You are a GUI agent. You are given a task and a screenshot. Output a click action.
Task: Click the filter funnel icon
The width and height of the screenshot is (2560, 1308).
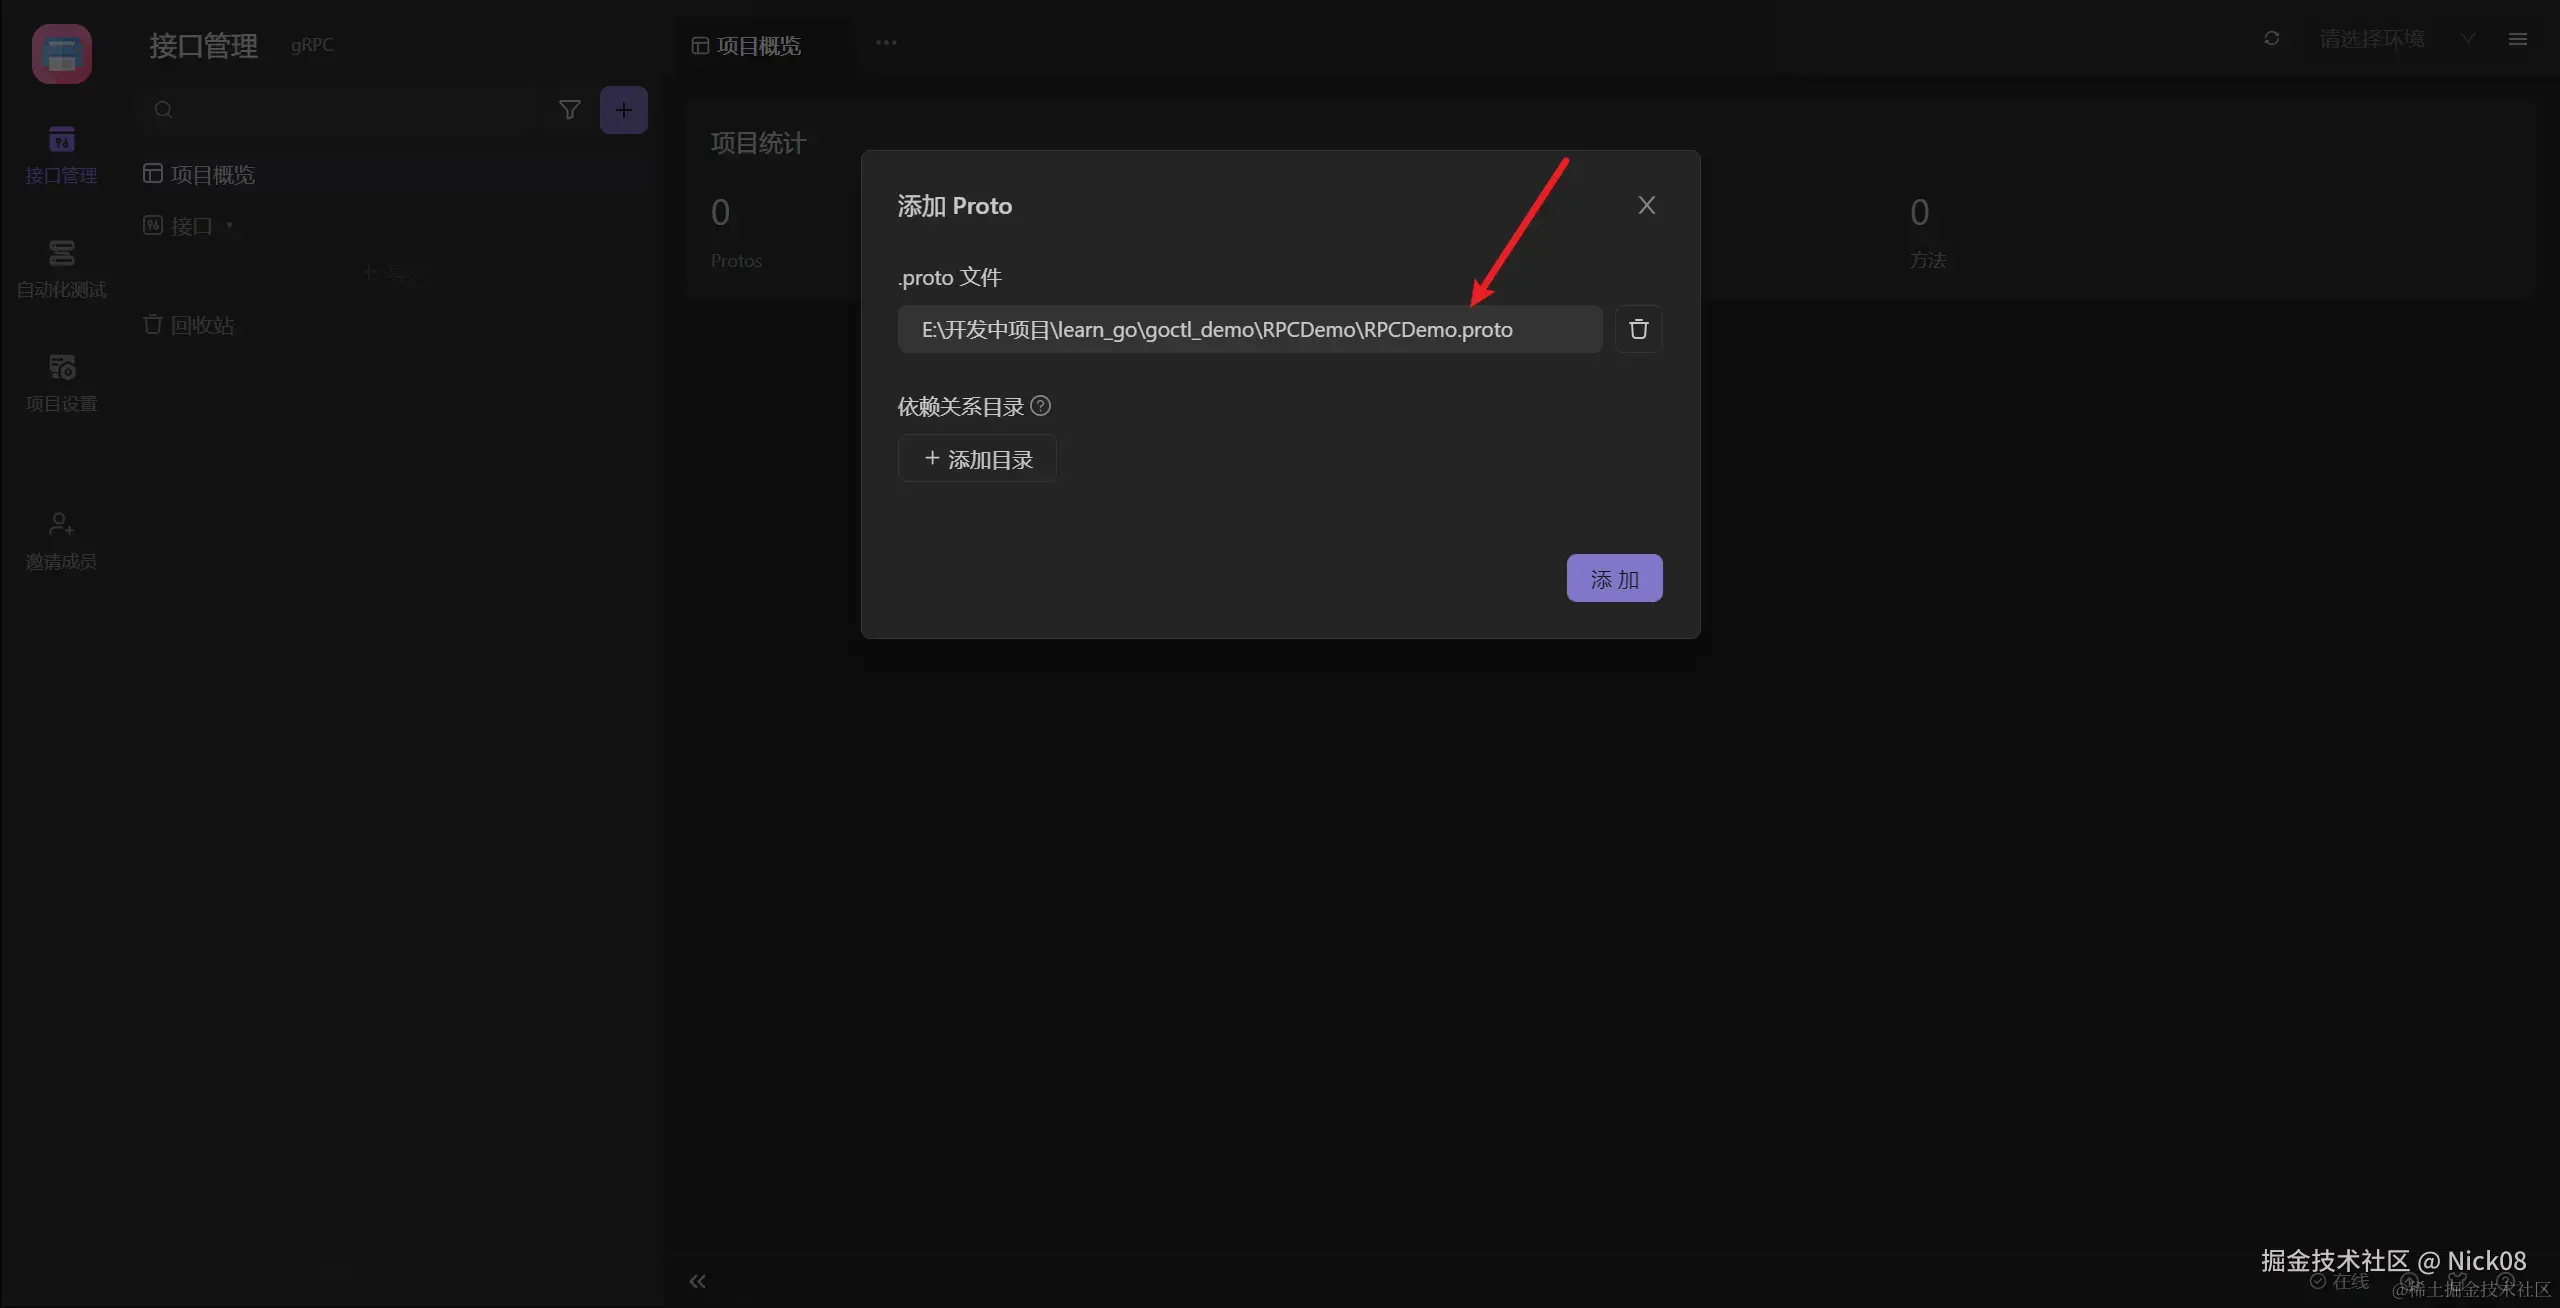click(x=569, y=110)
